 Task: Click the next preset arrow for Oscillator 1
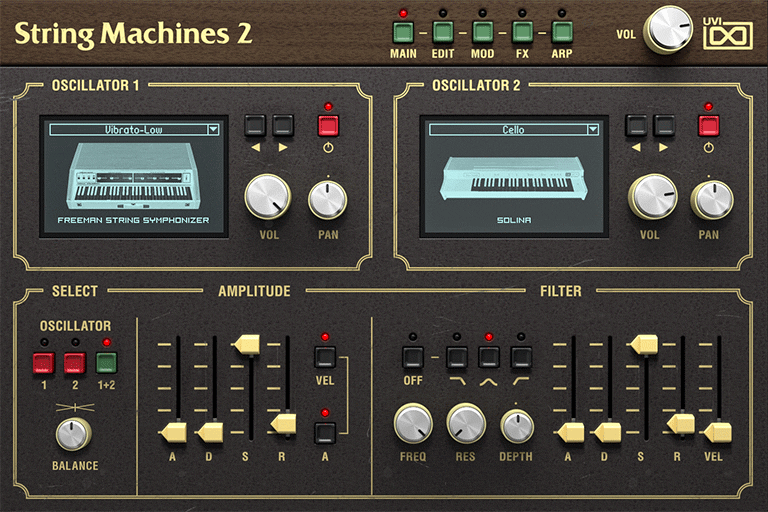coord(284,126)
